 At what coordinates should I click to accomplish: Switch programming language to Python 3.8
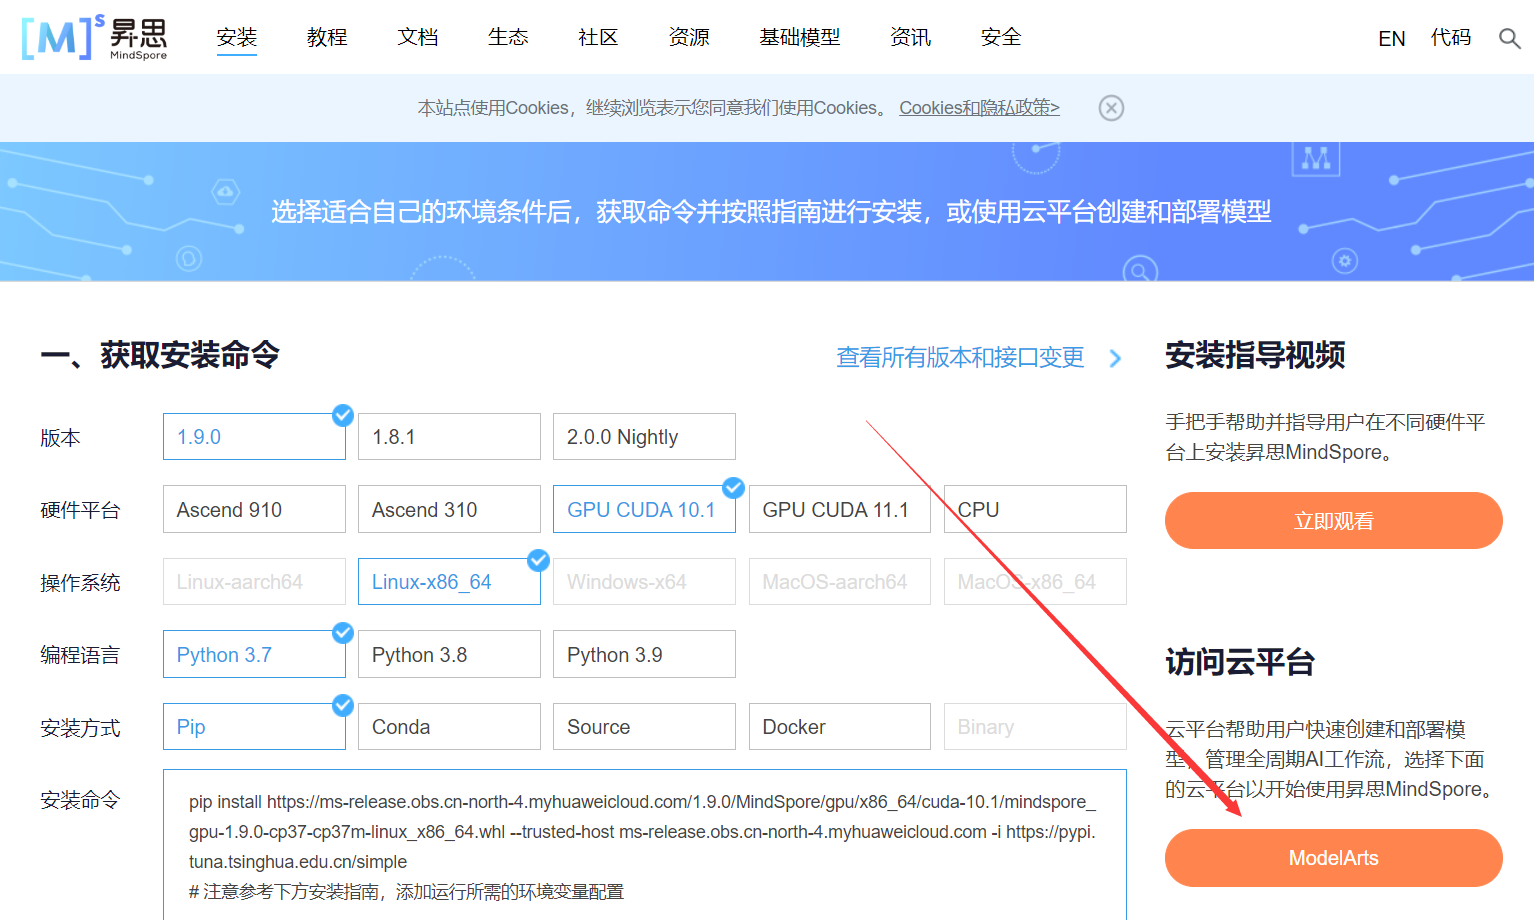[x=448, y=653]
